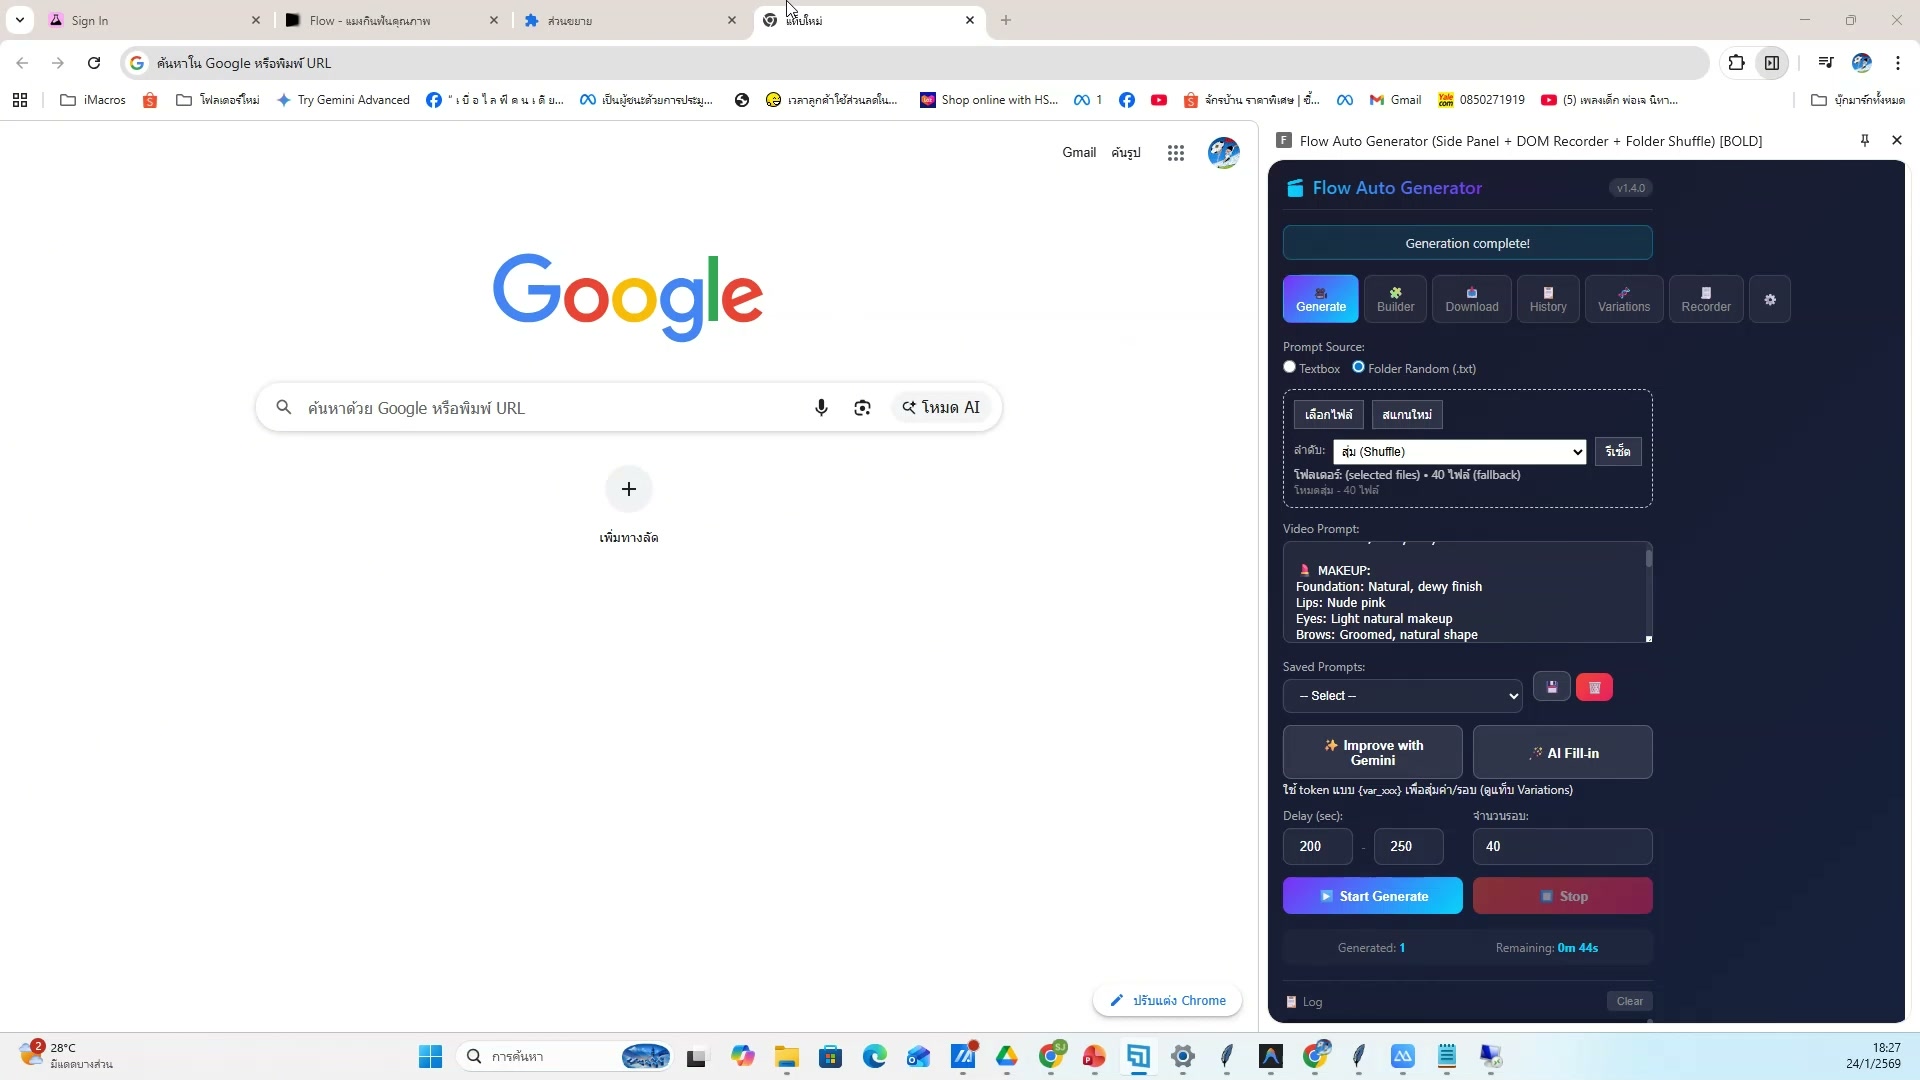
Task: Open the Saved Prompts select dropdown
Action: [1402, 696]
